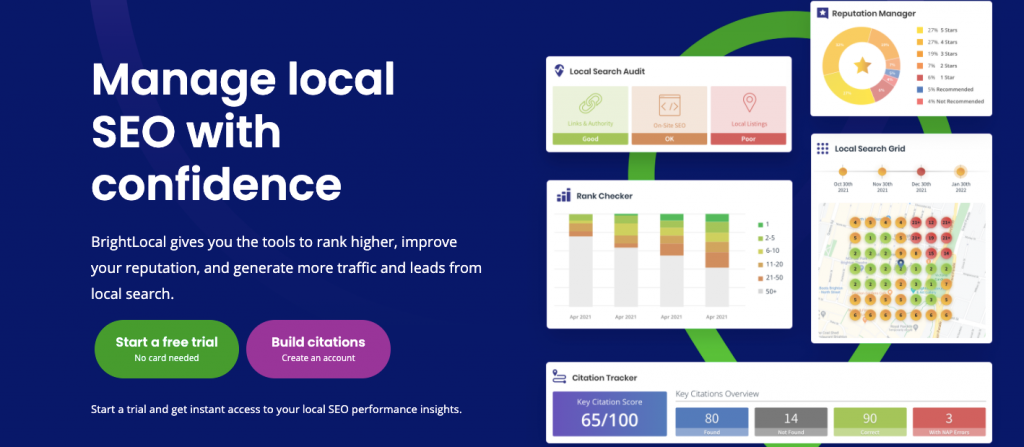Click the 4 Stars legend entry
This screenshot has height=447, width=1024.
click(939, 42)
